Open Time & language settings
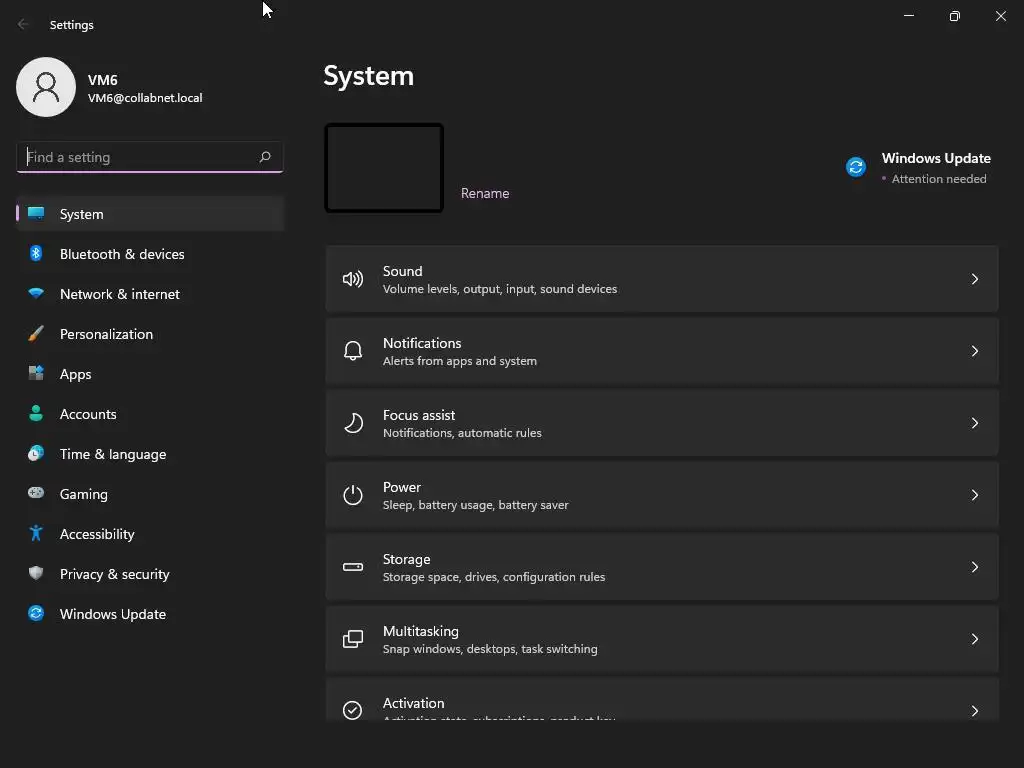Viewport: 1024px width, 768px height. [x=113, y=454]
